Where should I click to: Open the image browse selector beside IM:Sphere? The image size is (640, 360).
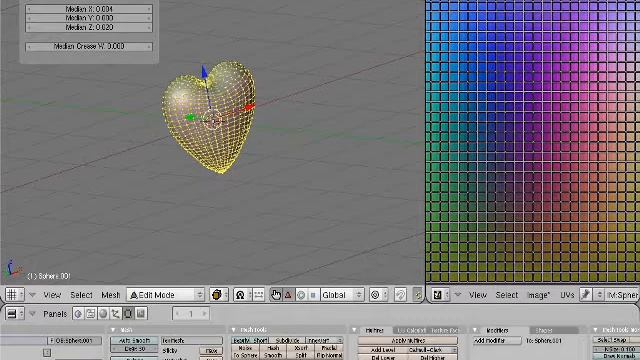[x=599, y=295]
